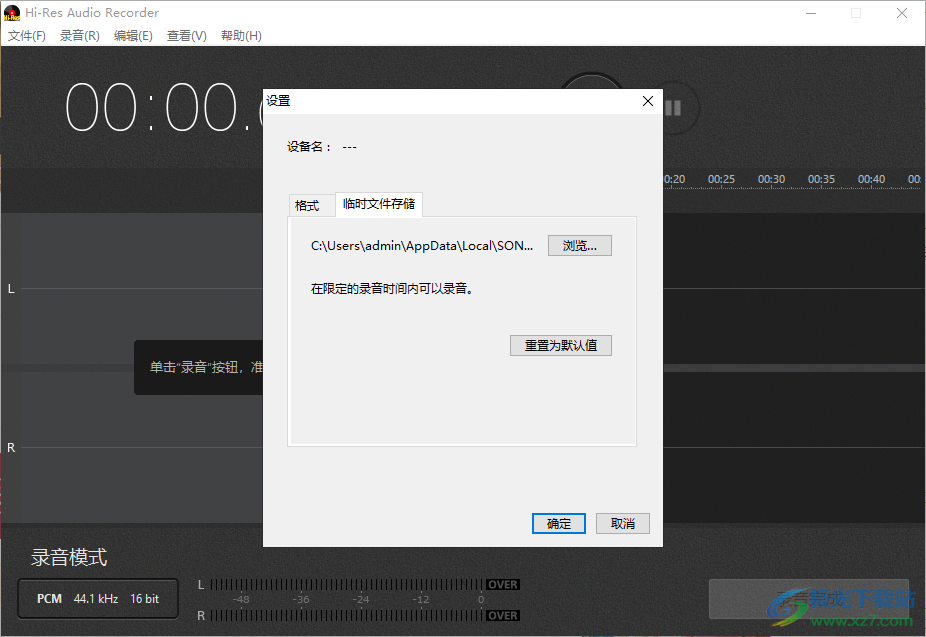Viewport: 926px width, 637px height.
Task: Click the temporary file path field
Action: [x=423, y=245]
